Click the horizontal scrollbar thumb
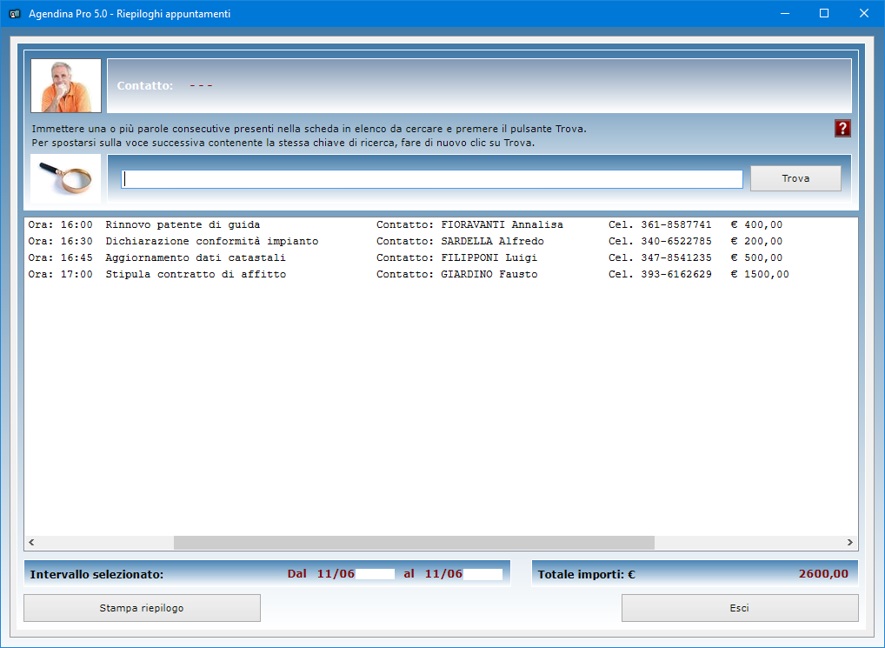The image size is (885, 648). (414, 542)
